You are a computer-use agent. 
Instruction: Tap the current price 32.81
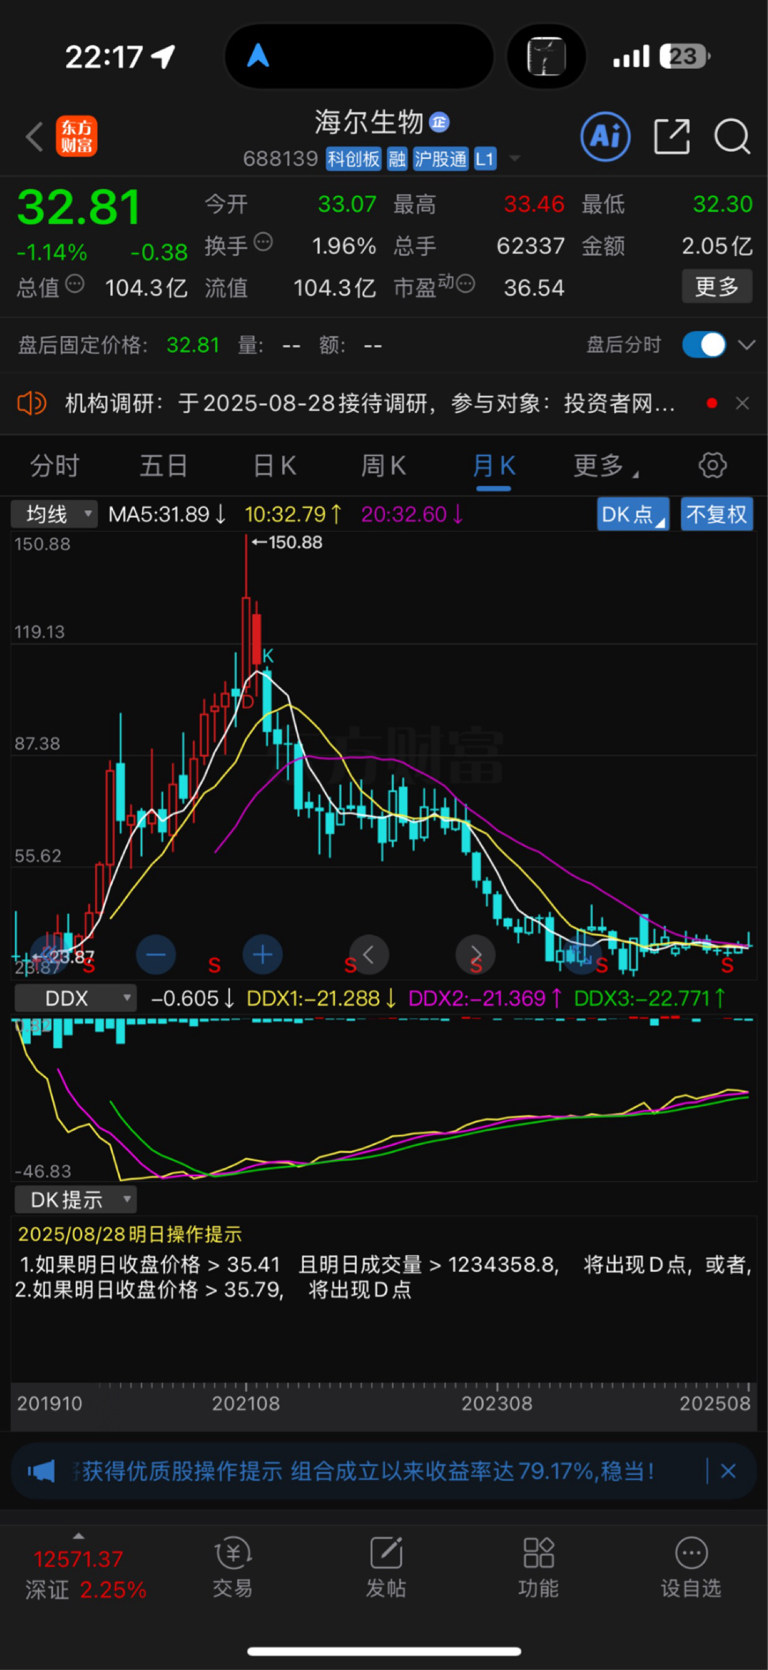click(79, 208)
